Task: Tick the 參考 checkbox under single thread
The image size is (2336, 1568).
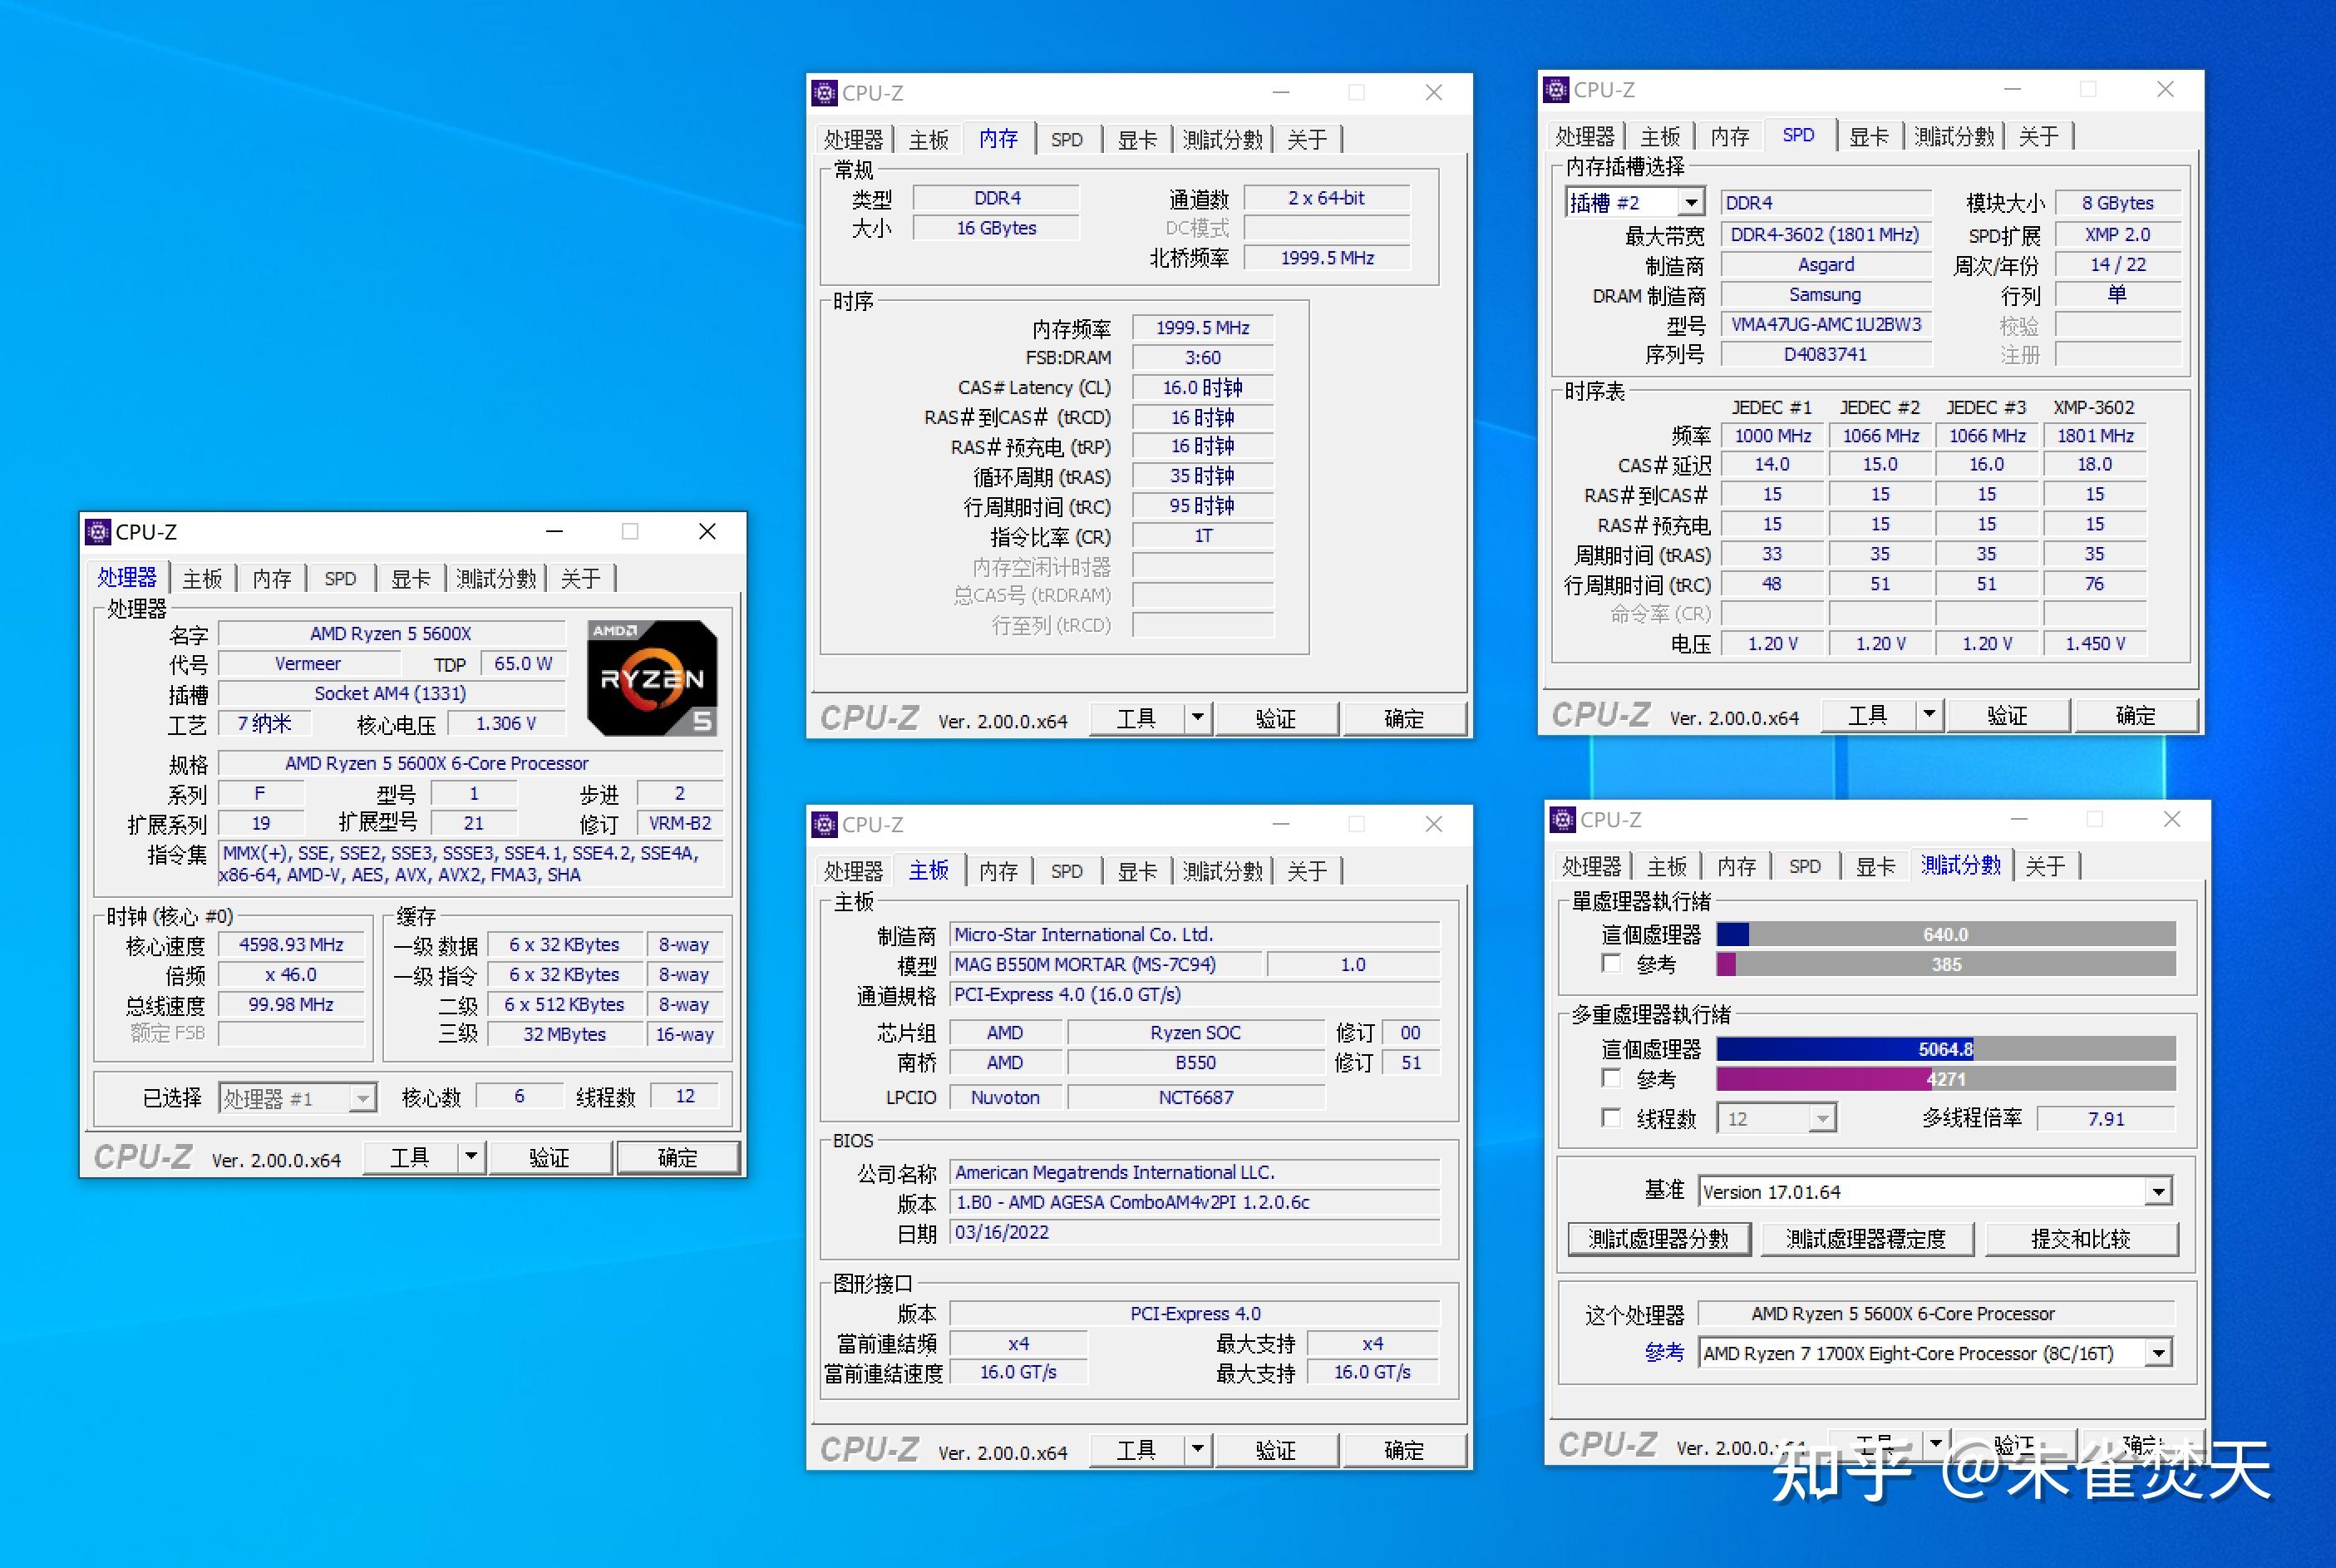Action: pyautogui.click(x=1611, y=963)
